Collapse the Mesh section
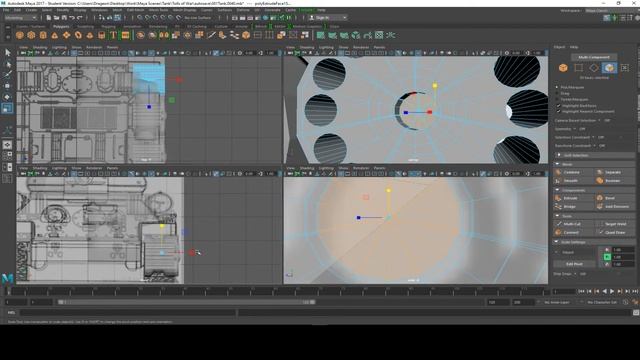 pyautogui.click(x=594, y=164)
